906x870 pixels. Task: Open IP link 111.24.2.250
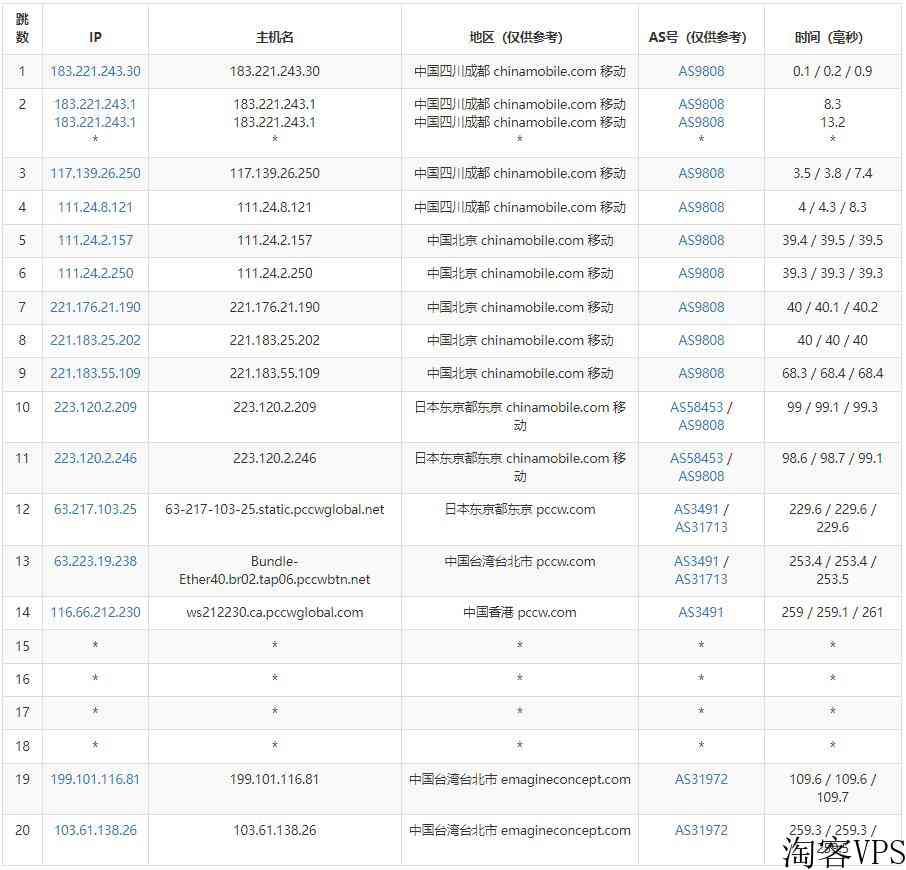click(x=95, y=273)
